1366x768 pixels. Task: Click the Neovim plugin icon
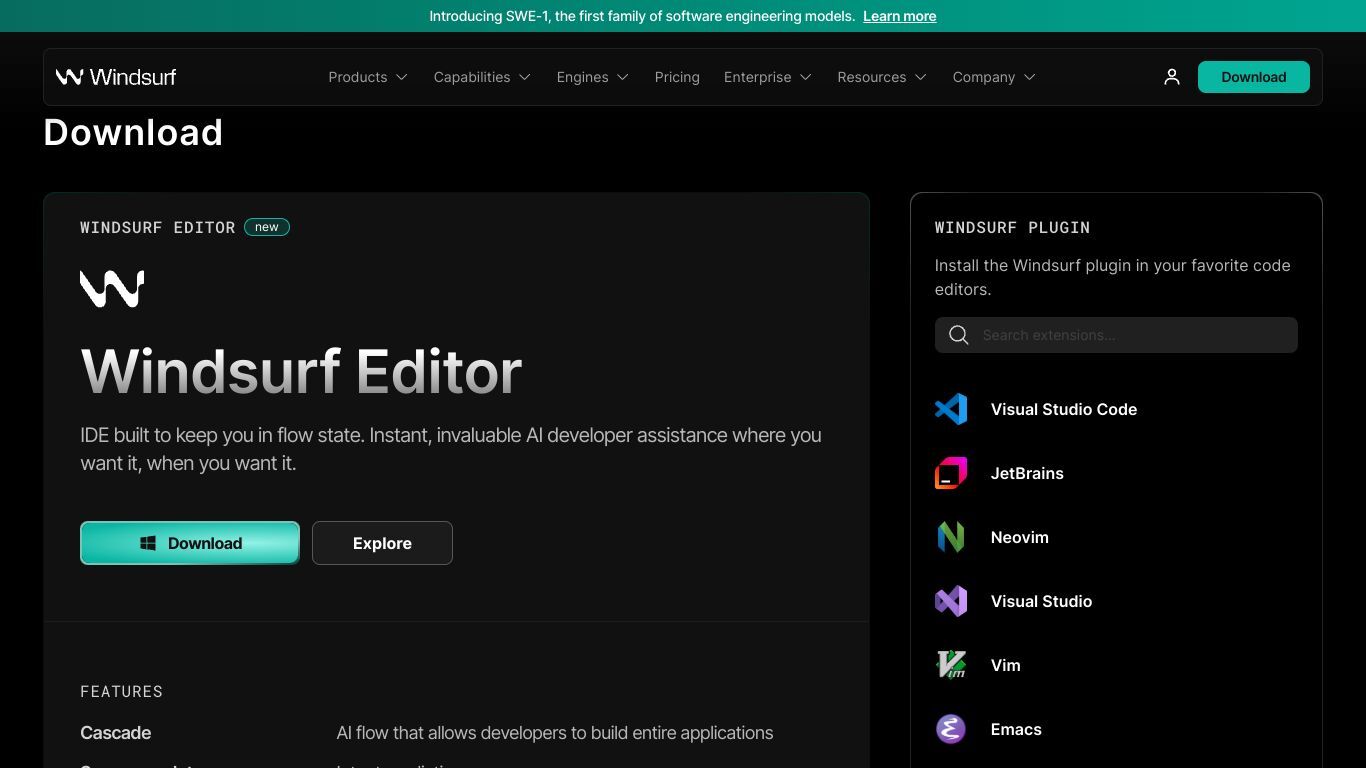(951, 537)
